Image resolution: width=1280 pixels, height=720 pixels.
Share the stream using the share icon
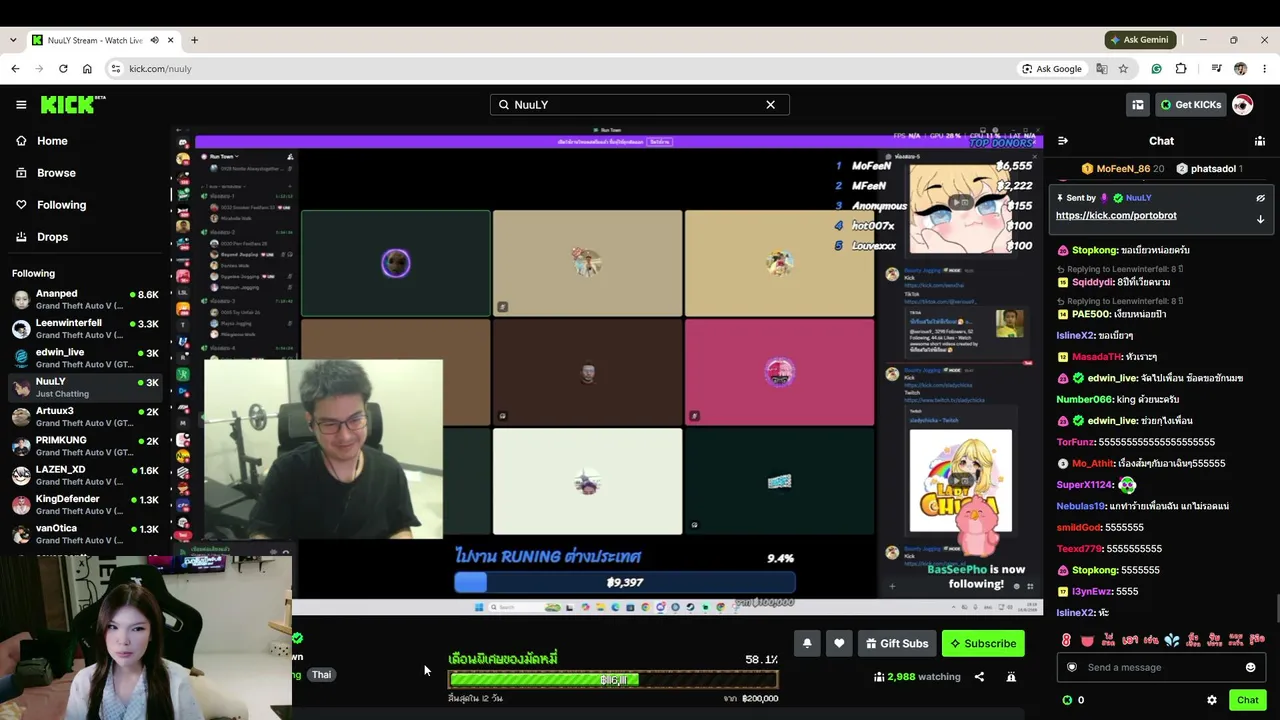click(x=979, y=677)
